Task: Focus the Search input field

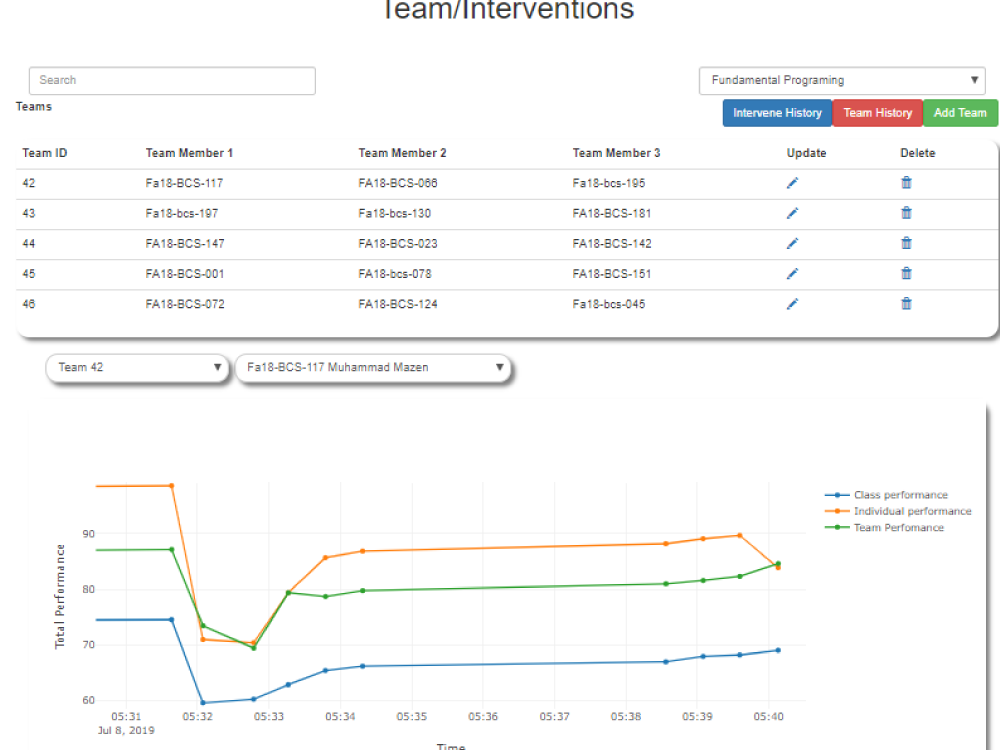Action: pyautogui.click(x=172, y=80)
